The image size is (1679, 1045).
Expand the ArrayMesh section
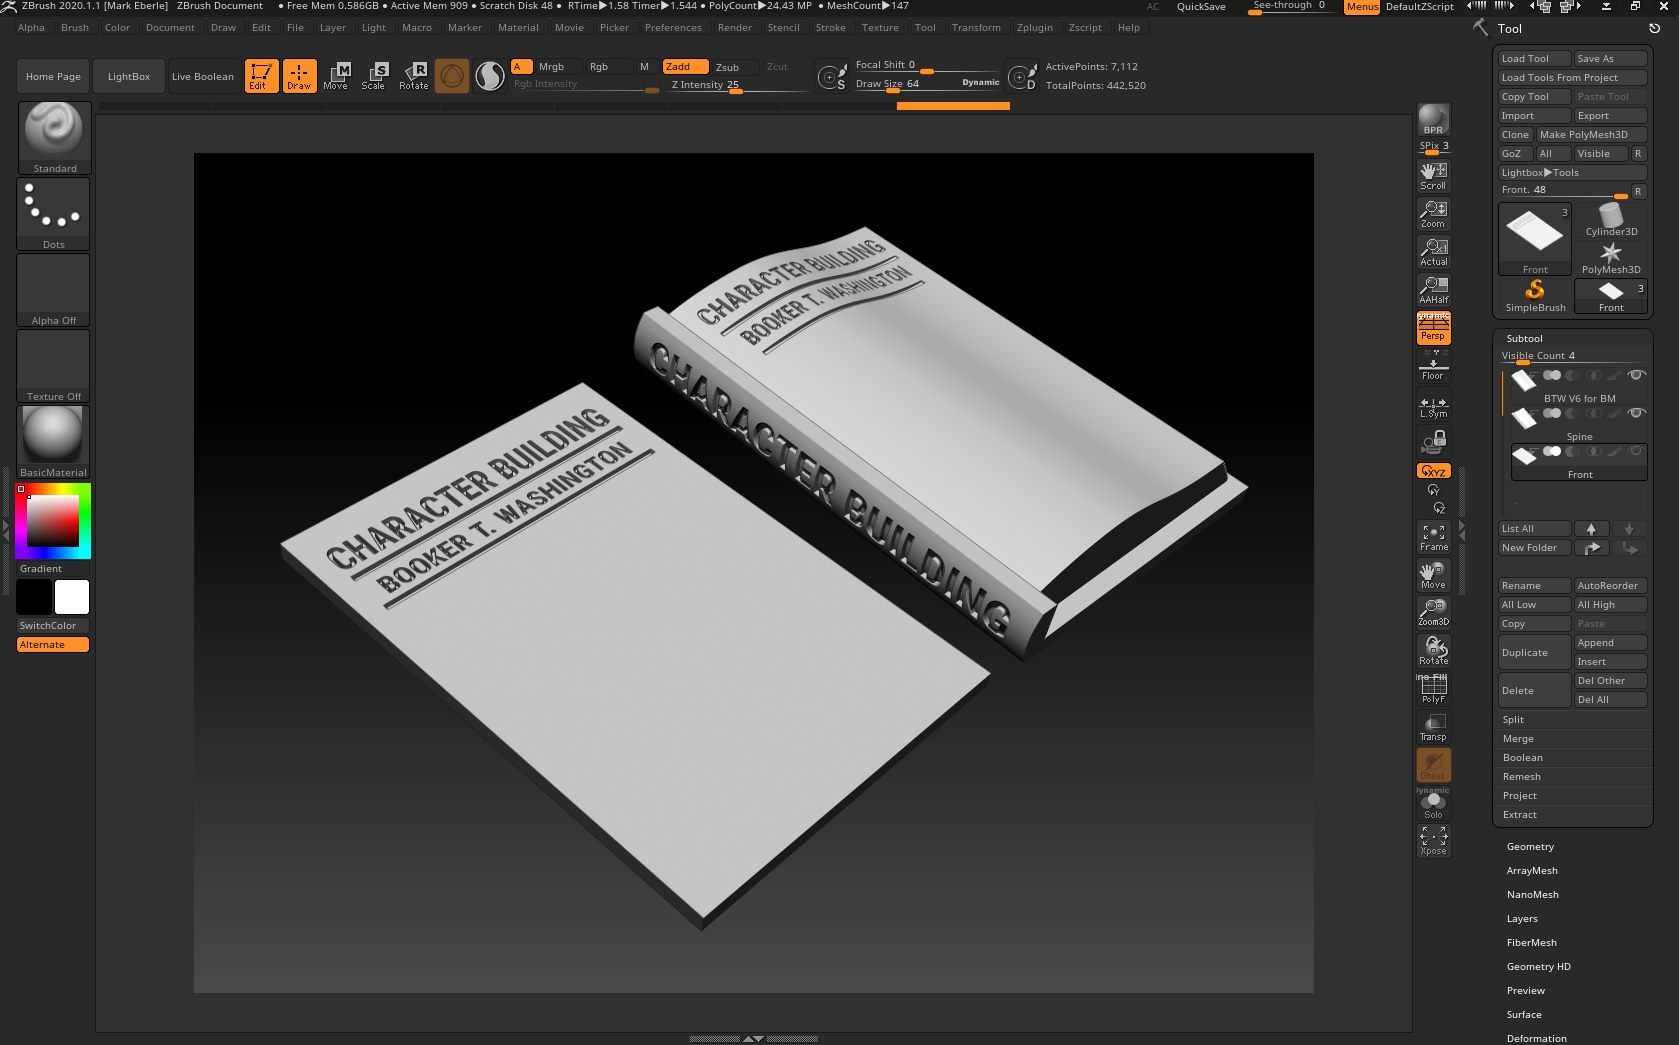pos(1532,871)
